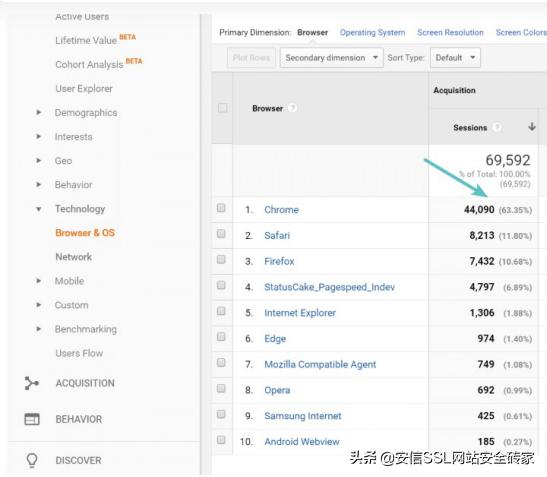Viewport: 547px width, 477px height.
Task: Open the Mozilla Compatible Agent link
Action: pos(320,365)
